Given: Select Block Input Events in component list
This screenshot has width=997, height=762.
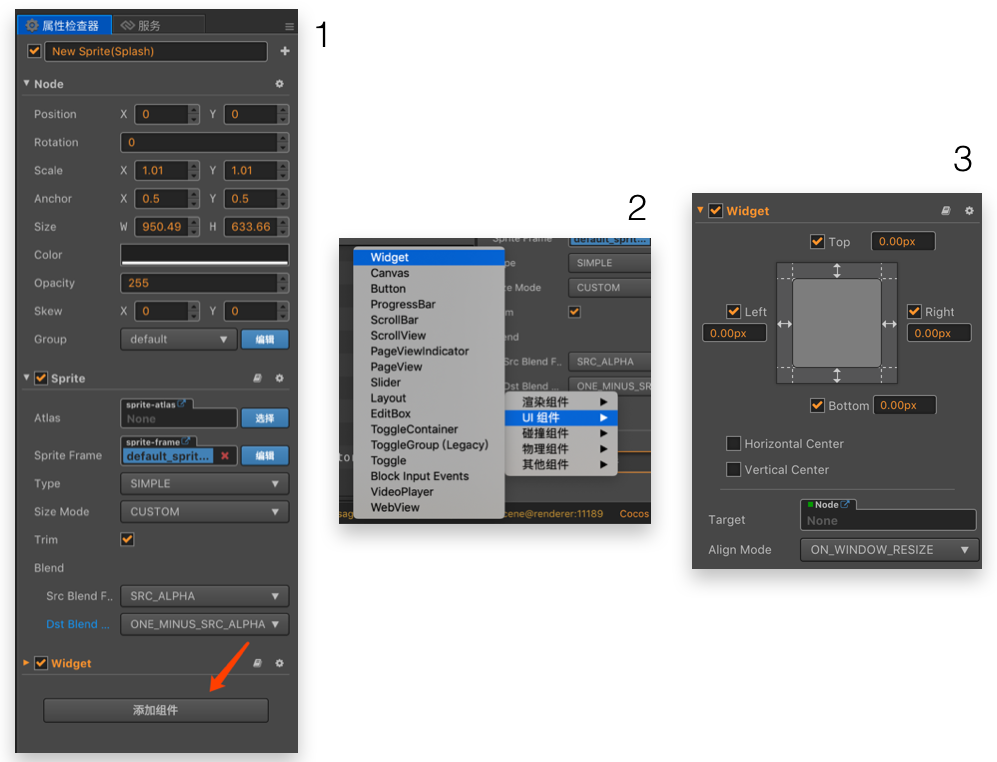Looking at the screenshot, I should (x=429, y=476).
